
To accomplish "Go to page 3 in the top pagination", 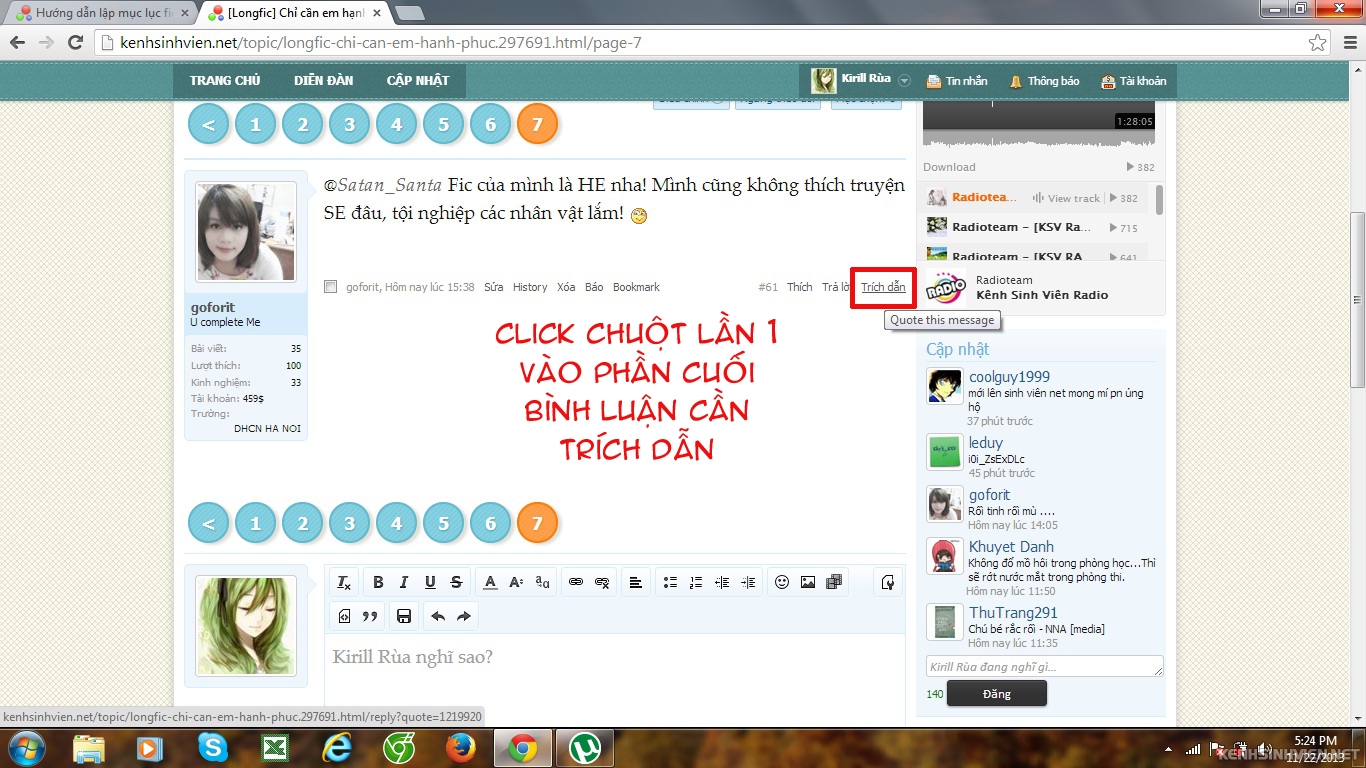I will (x=349, y=125).
